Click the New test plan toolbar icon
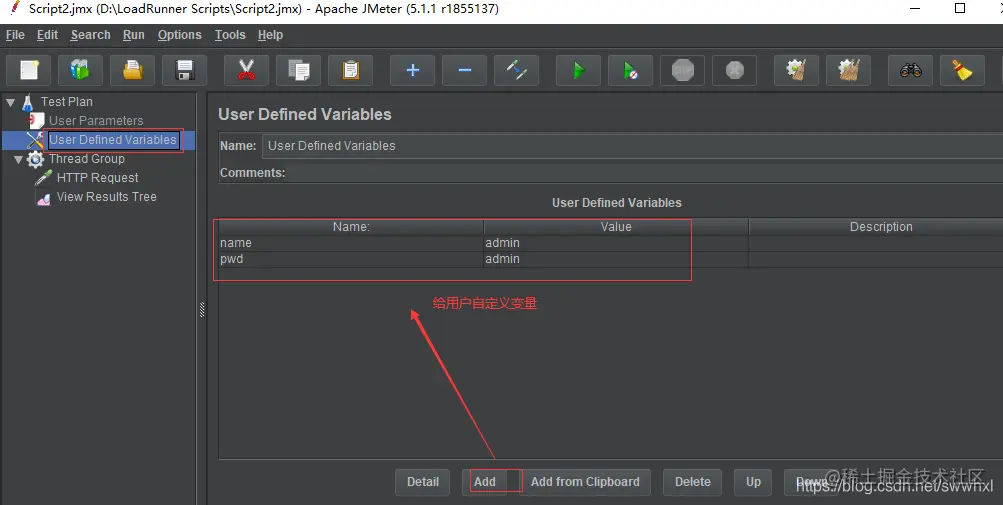The width and height of the screenshot is (1003, 505). pos(29,70)
